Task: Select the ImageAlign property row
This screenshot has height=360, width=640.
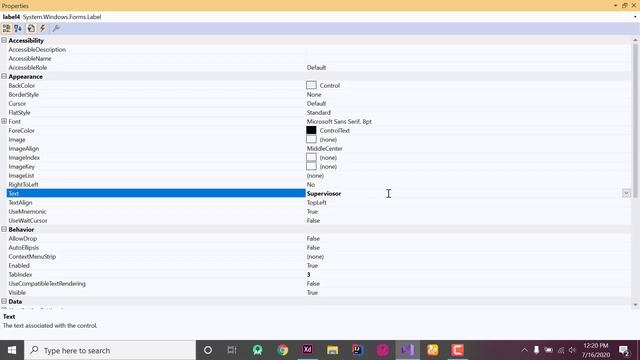Action: 318,149
